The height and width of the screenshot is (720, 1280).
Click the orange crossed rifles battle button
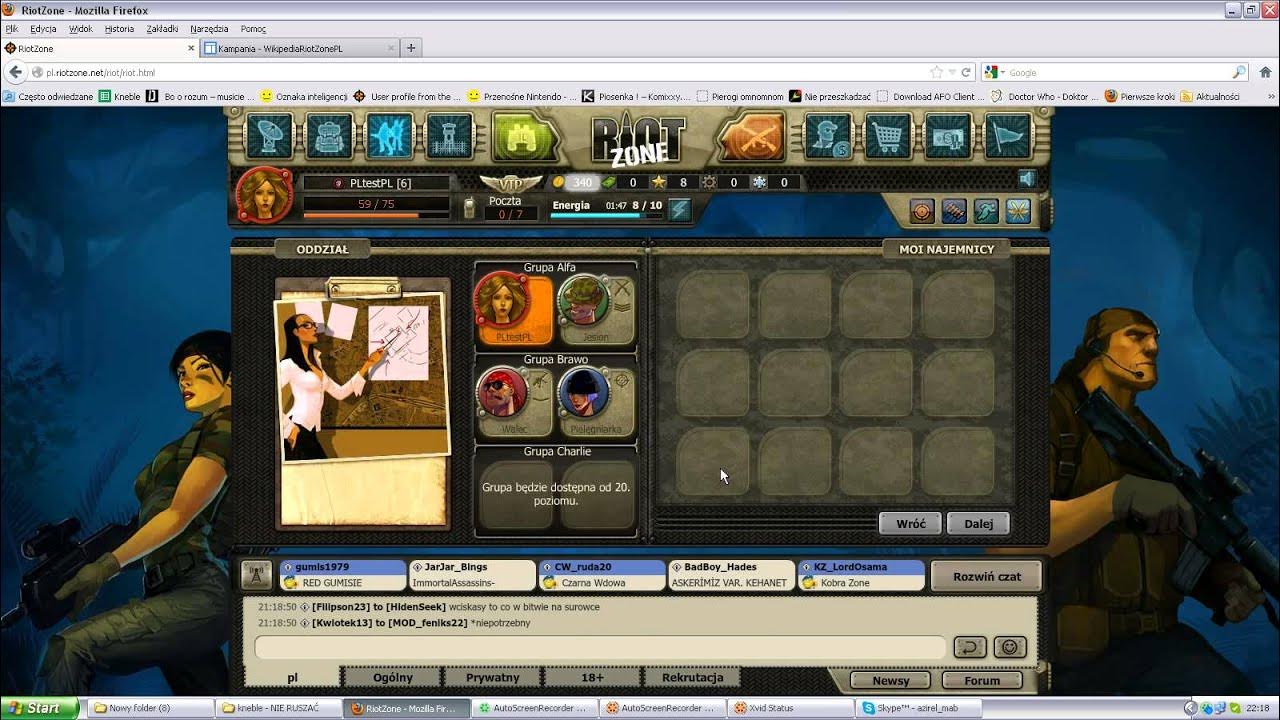pyautogui.click(x=752, y=138)
